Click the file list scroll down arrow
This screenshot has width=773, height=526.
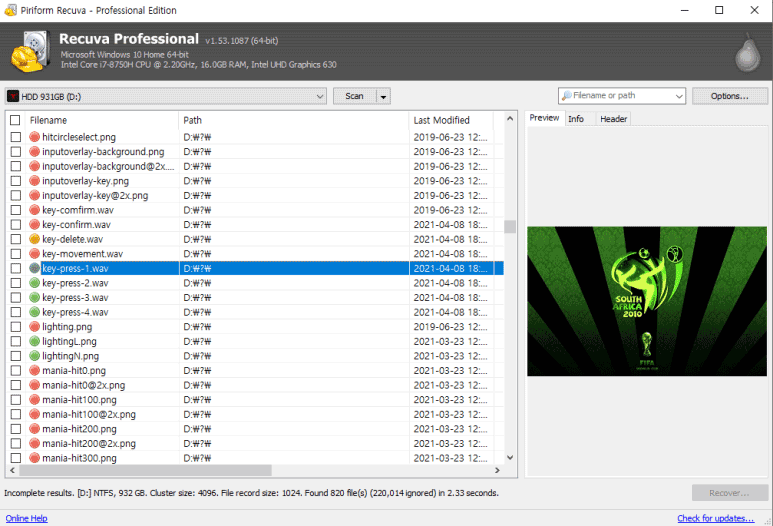pos(510,457)
